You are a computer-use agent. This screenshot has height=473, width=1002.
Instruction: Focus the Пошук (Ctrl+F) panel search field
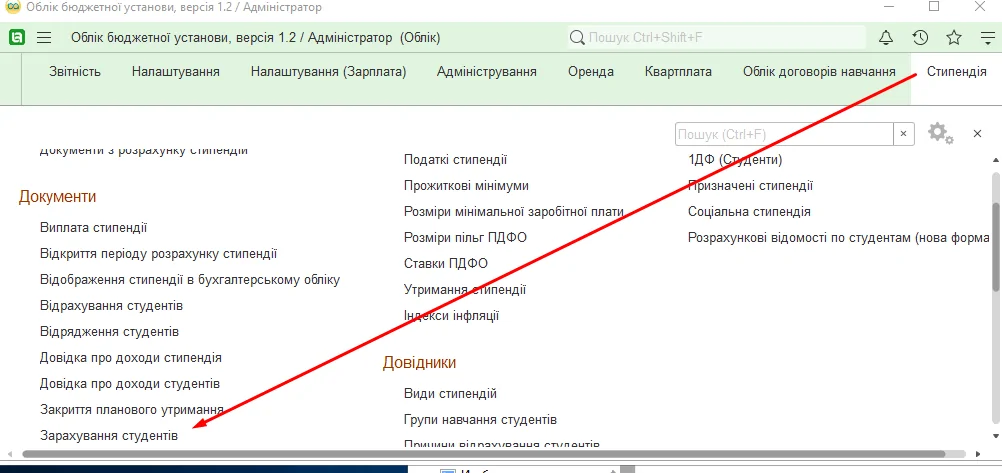point(784,134)
